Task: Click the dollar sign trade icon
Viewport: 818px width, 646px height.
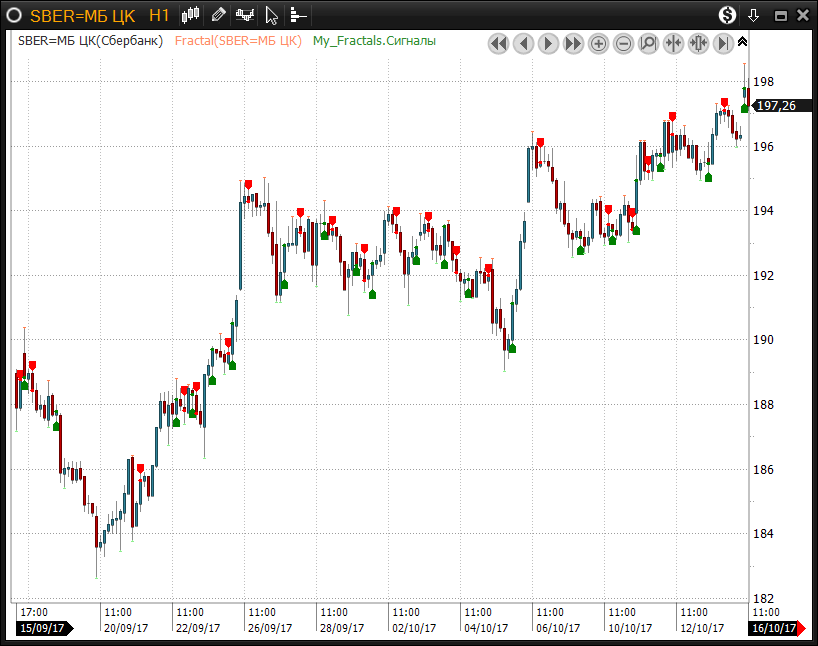Action: tap(728, 15)
